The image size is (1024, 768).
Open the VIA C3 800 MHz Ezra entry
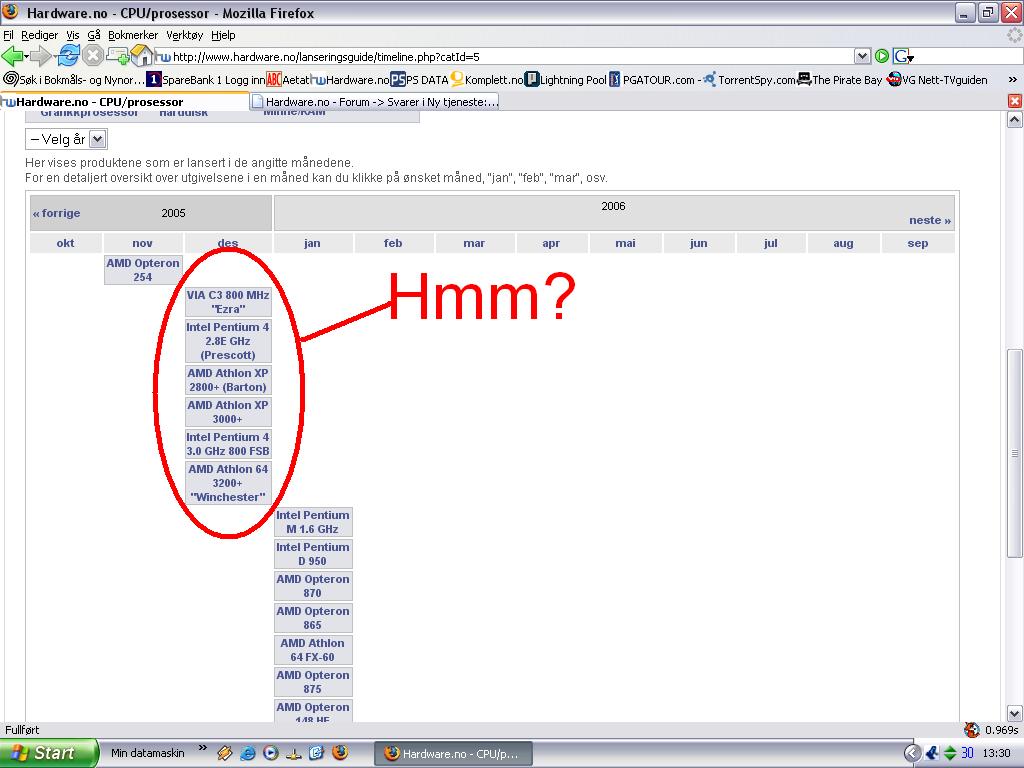point(228,302)
